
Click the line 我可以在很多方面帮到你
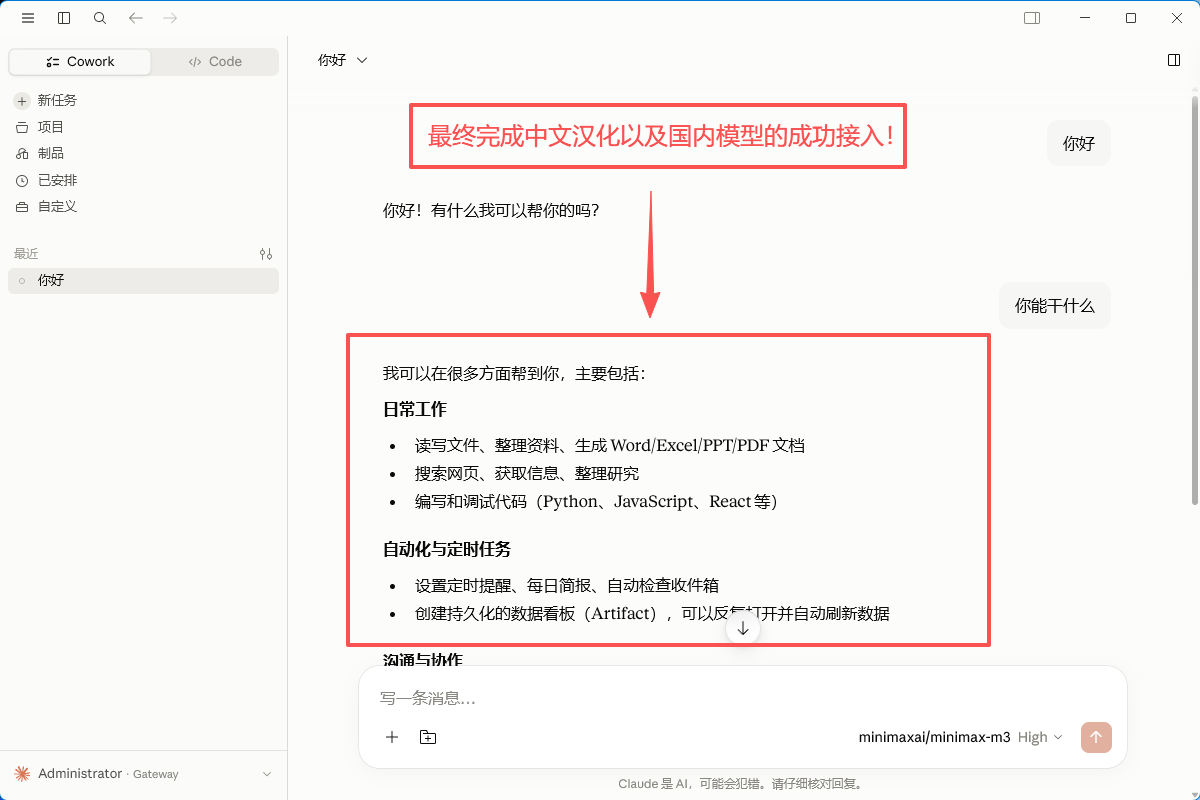pos(514,374)
